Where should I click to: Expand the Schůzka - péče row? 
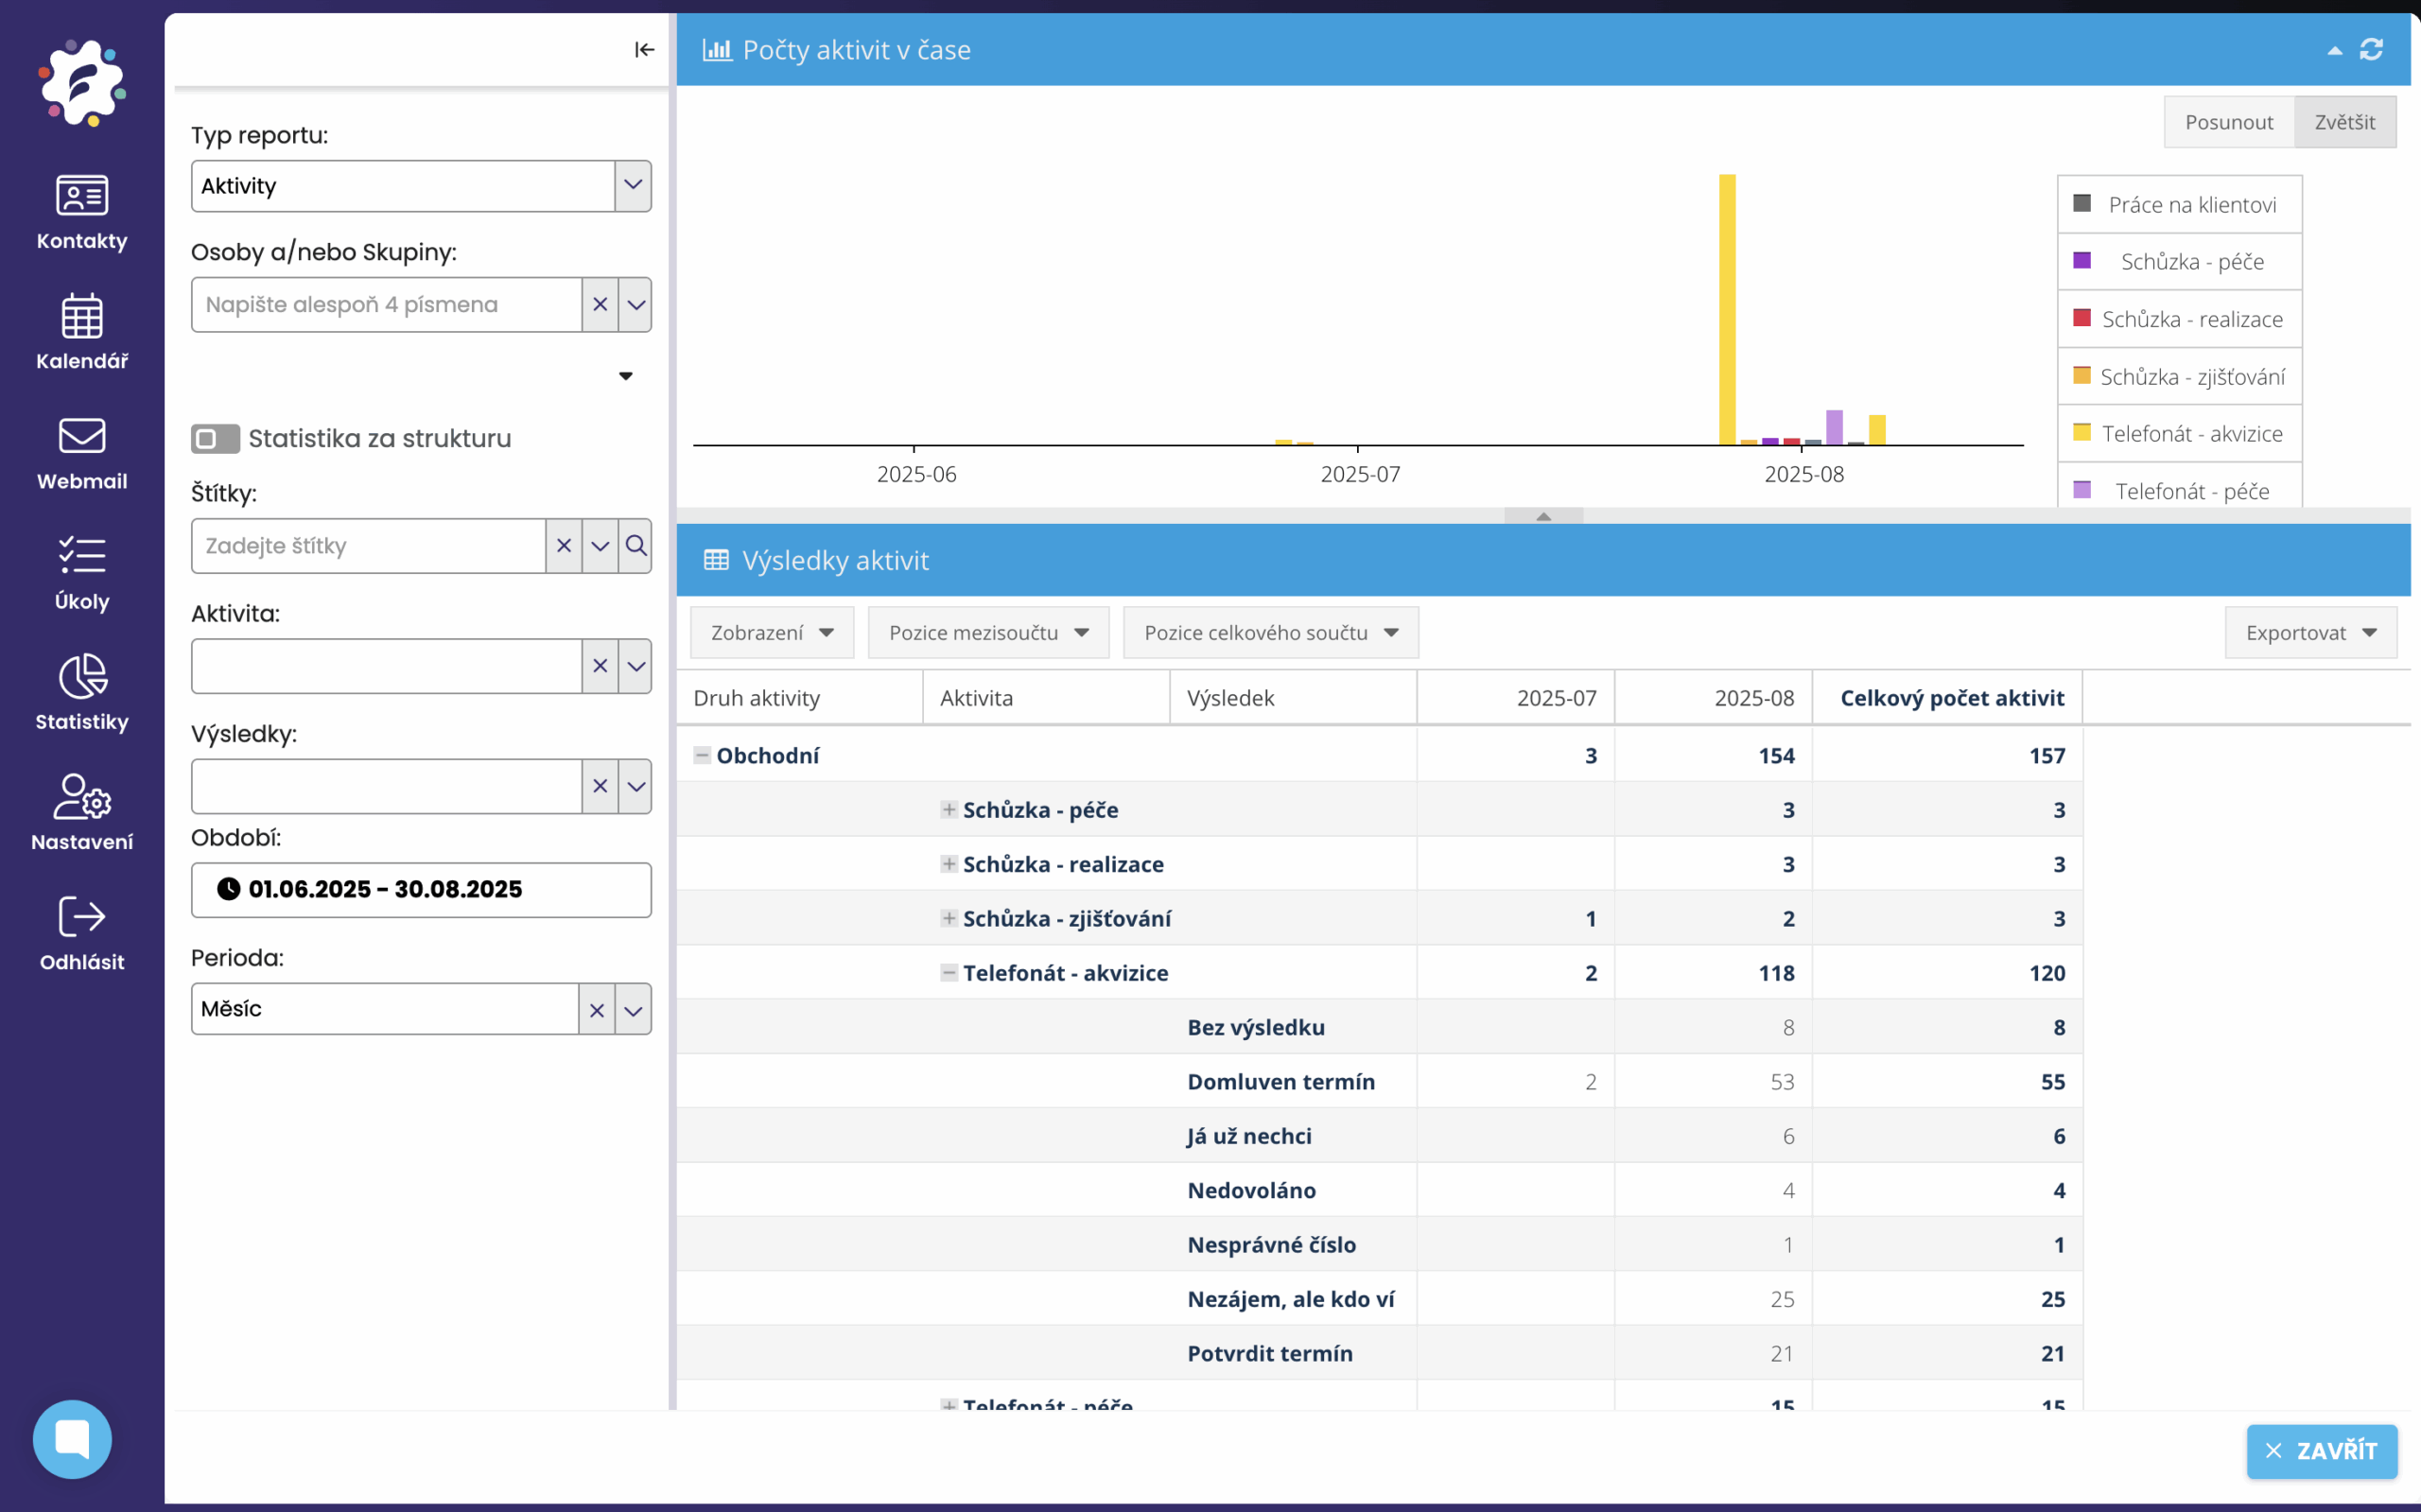click(x=948, y=809)
